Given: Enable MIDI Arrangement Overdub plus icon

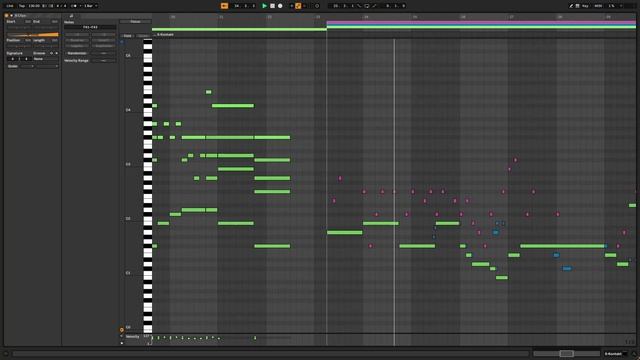Looking at the screenshot, I should click(x=291, y=6).
